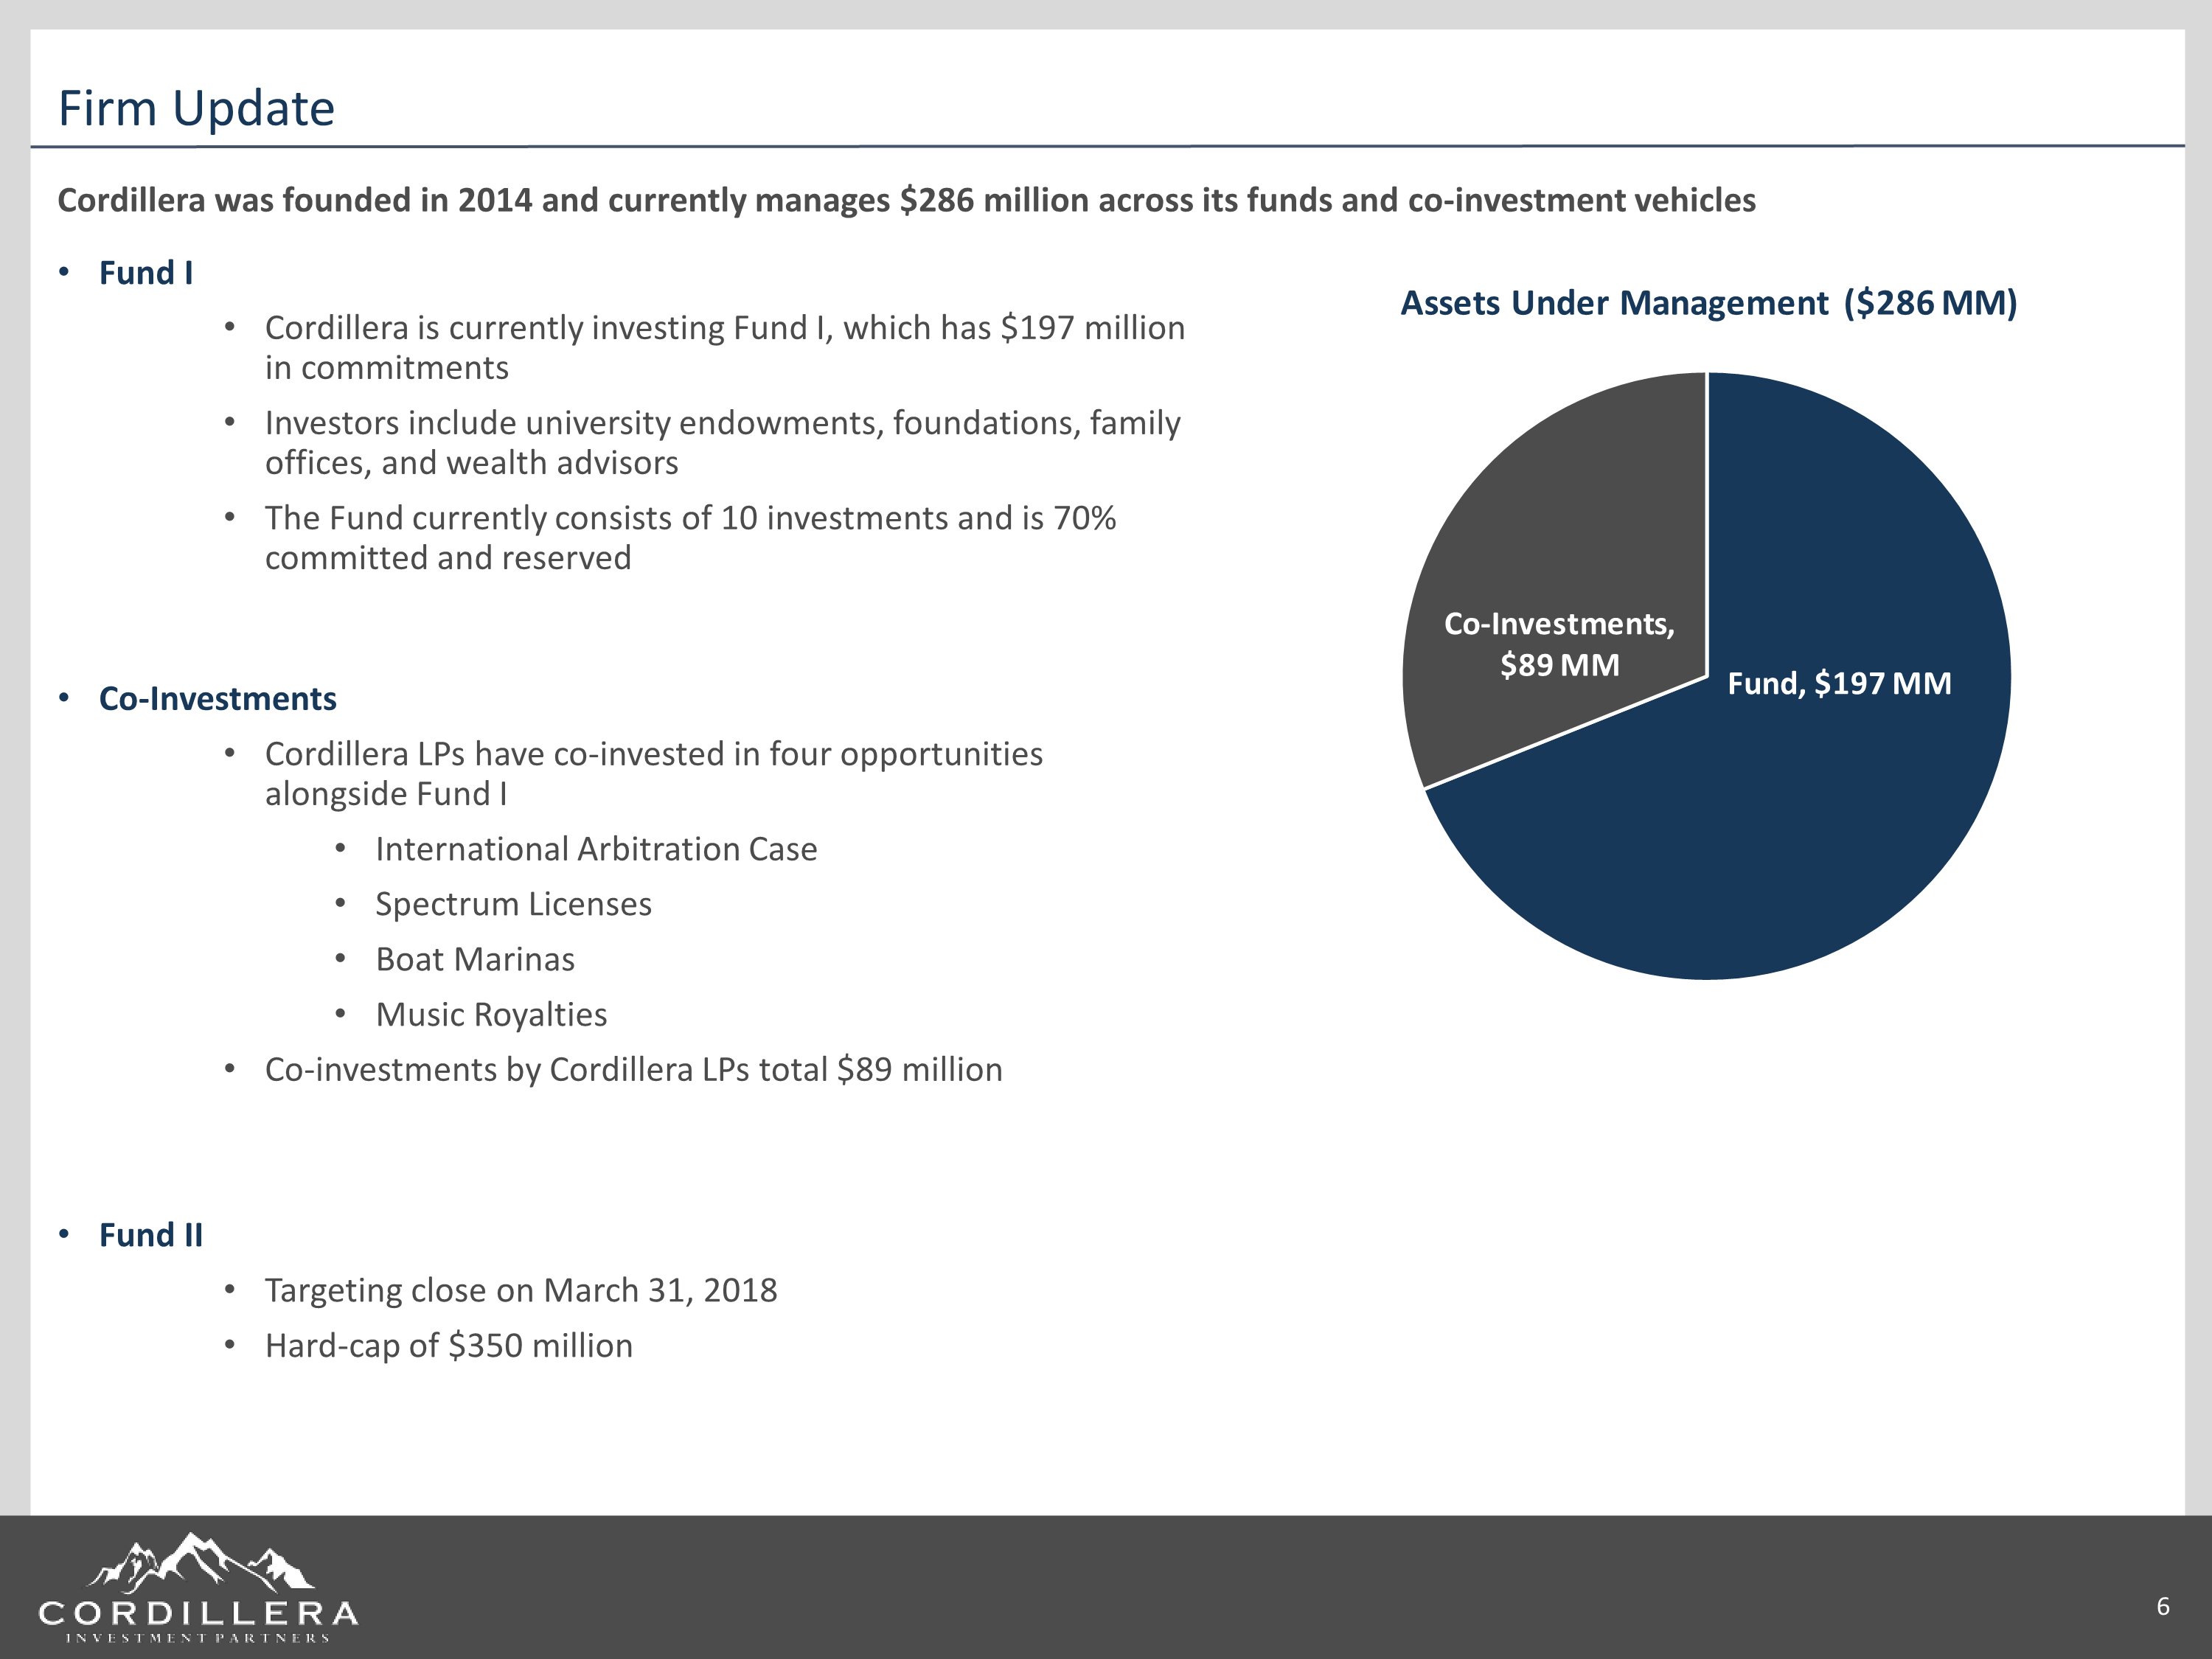Click the Targeting close on March 31 line

click(520, 1290)
